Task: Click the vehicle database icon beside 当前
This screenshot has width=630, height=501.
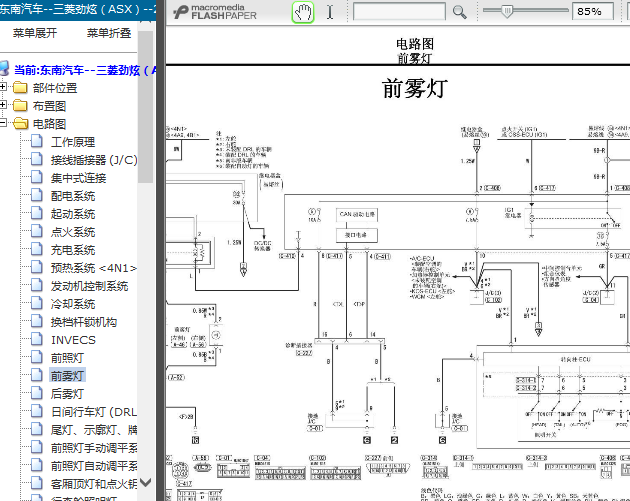Action: 4,69
